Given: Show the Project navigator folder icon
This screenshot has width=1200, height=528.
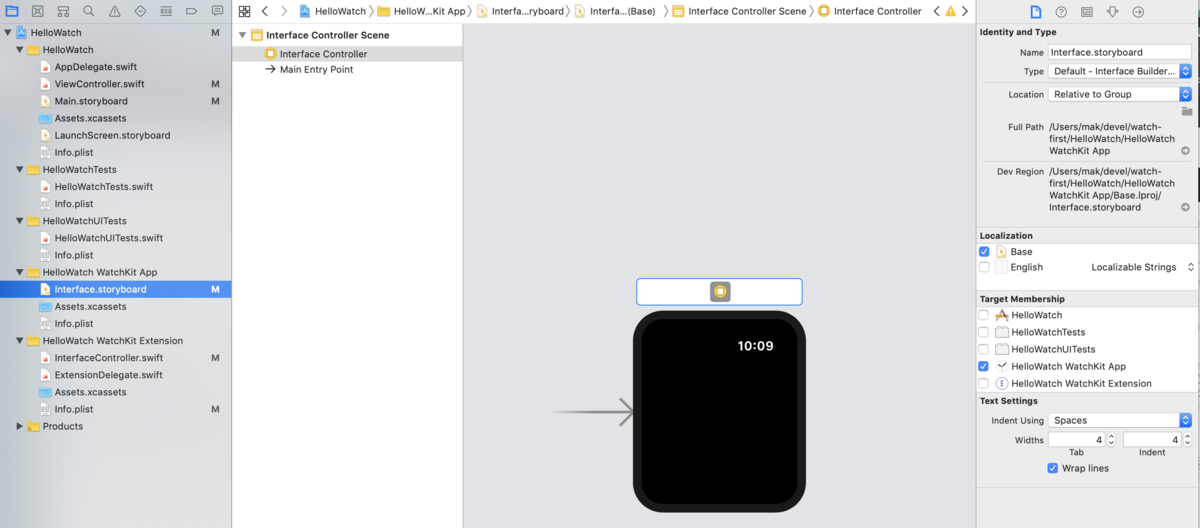Looking at the screenshot, I should click(12, 11).
